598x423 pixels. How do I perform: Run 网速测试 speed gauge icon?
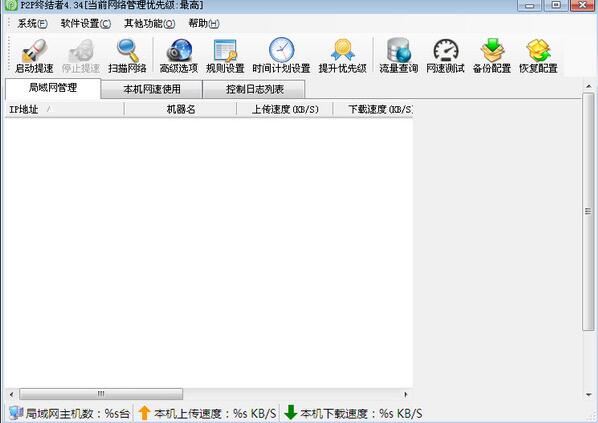(x=445, y=50)
